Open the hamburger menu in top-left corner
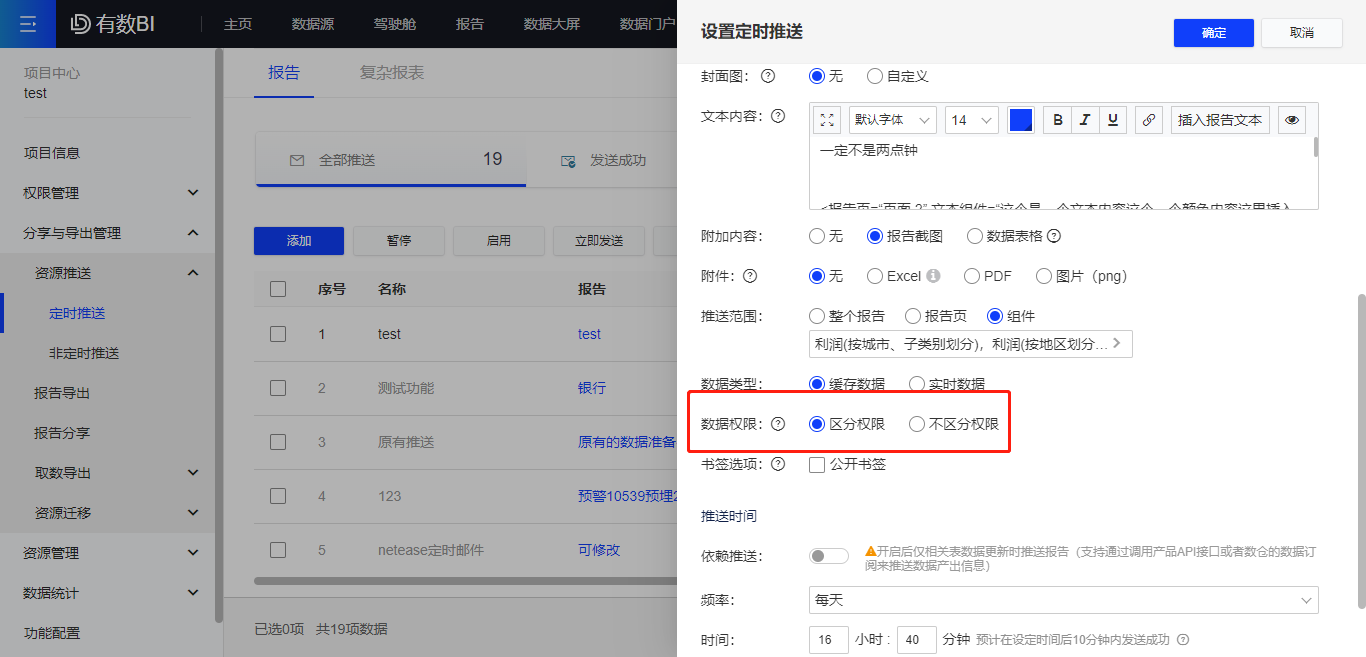1366x657 pixels. 27,23
